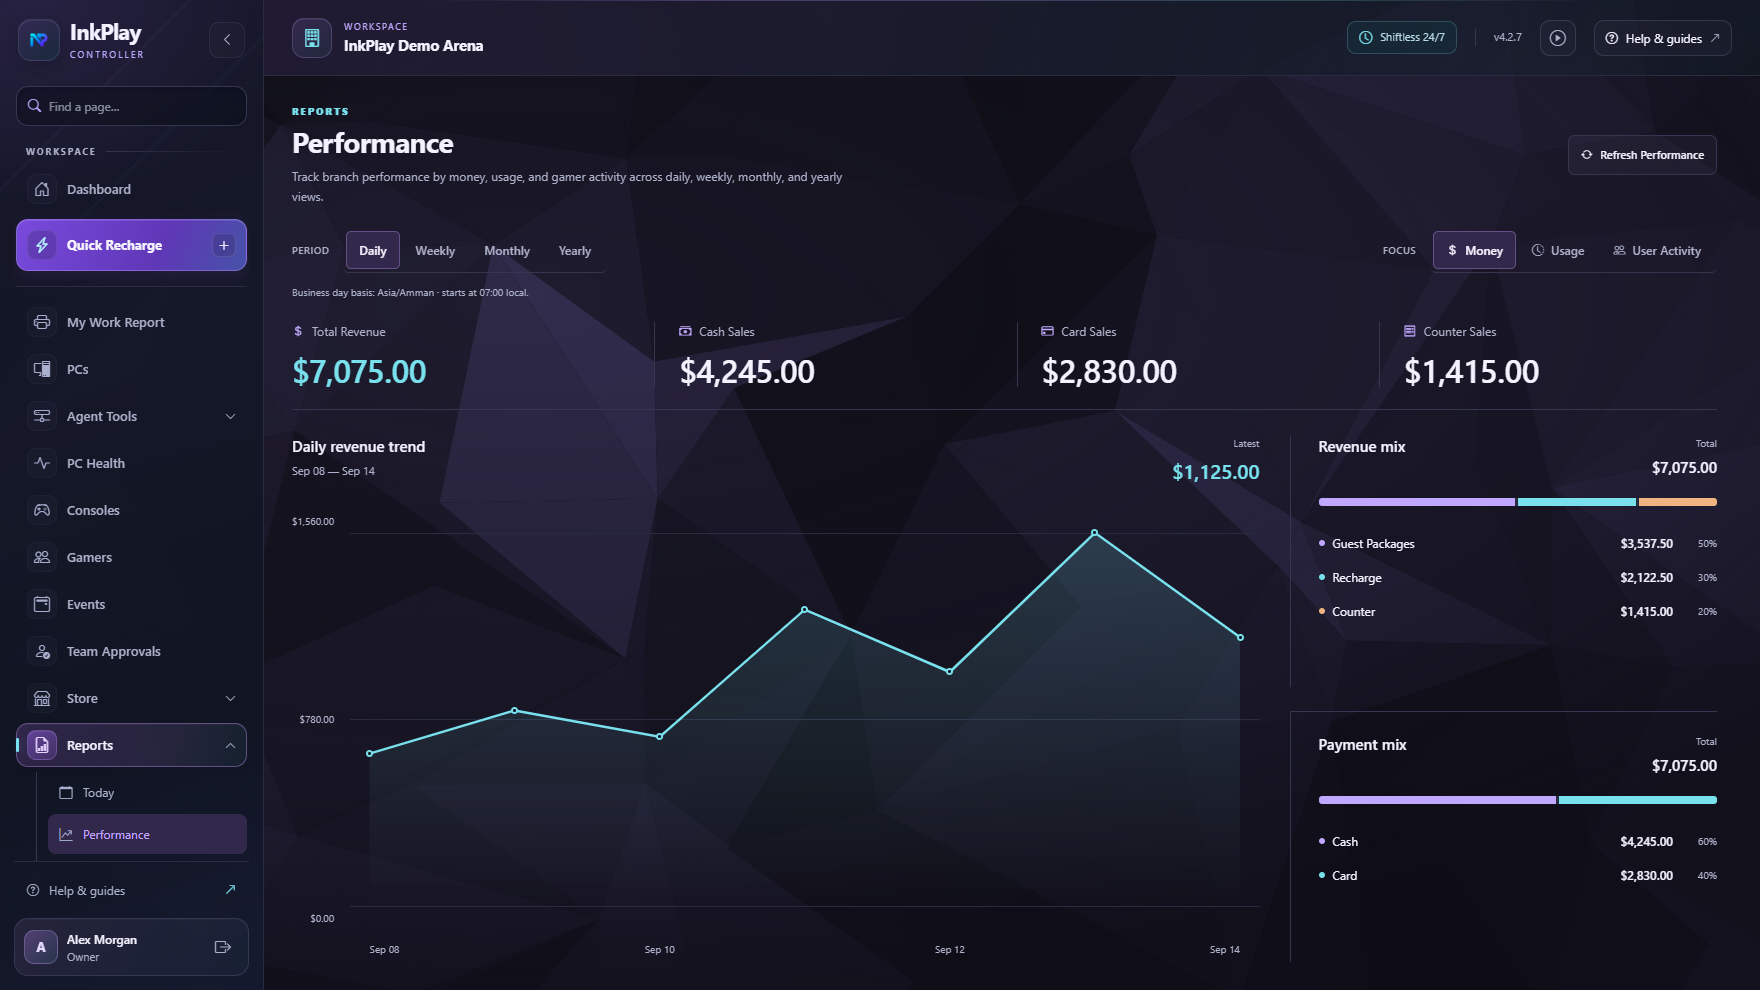
Task: Click the InkPlay logo icon
Action: (39, 40)
